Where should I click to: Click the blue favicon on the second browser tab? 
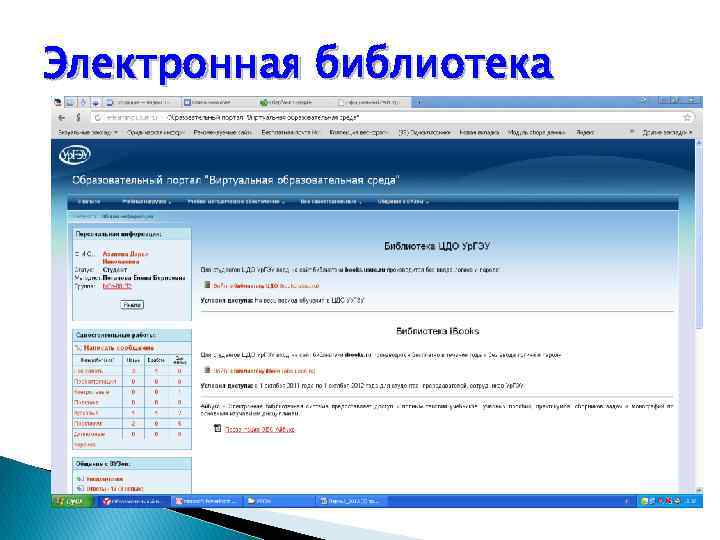click(x=187, y=102)
